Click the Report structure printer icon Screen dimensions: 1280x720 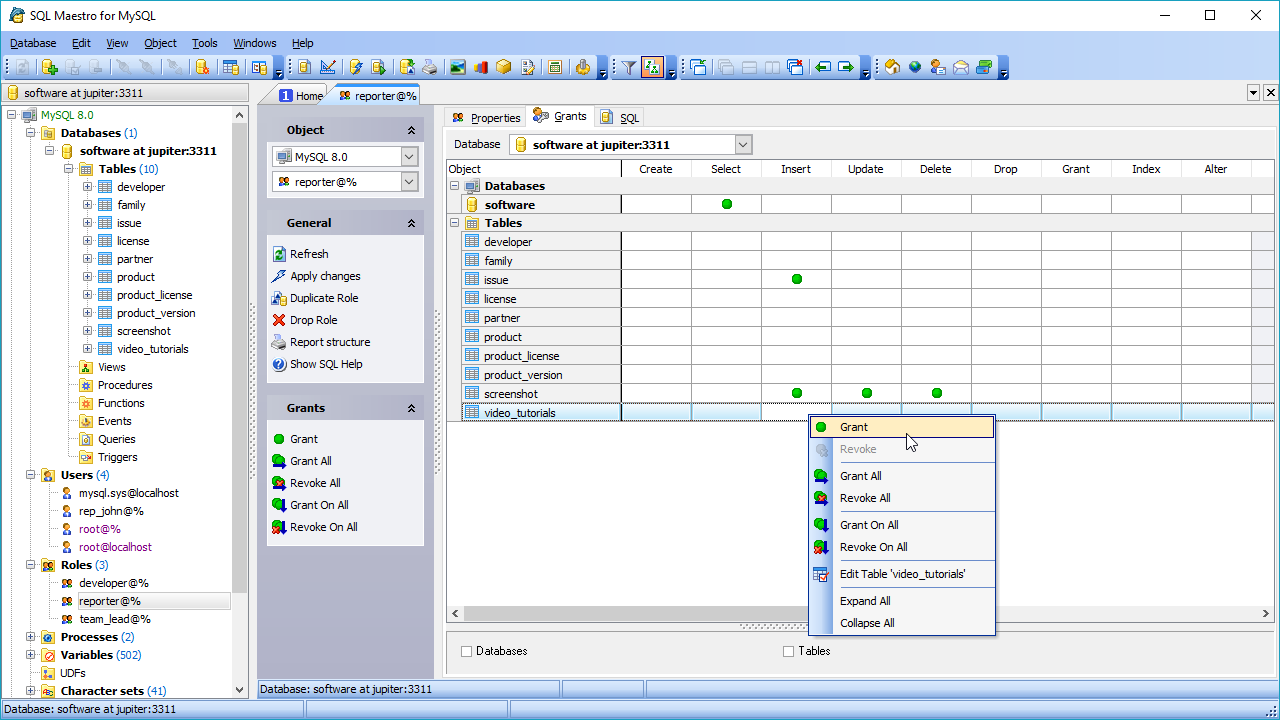tap(280, 342)
